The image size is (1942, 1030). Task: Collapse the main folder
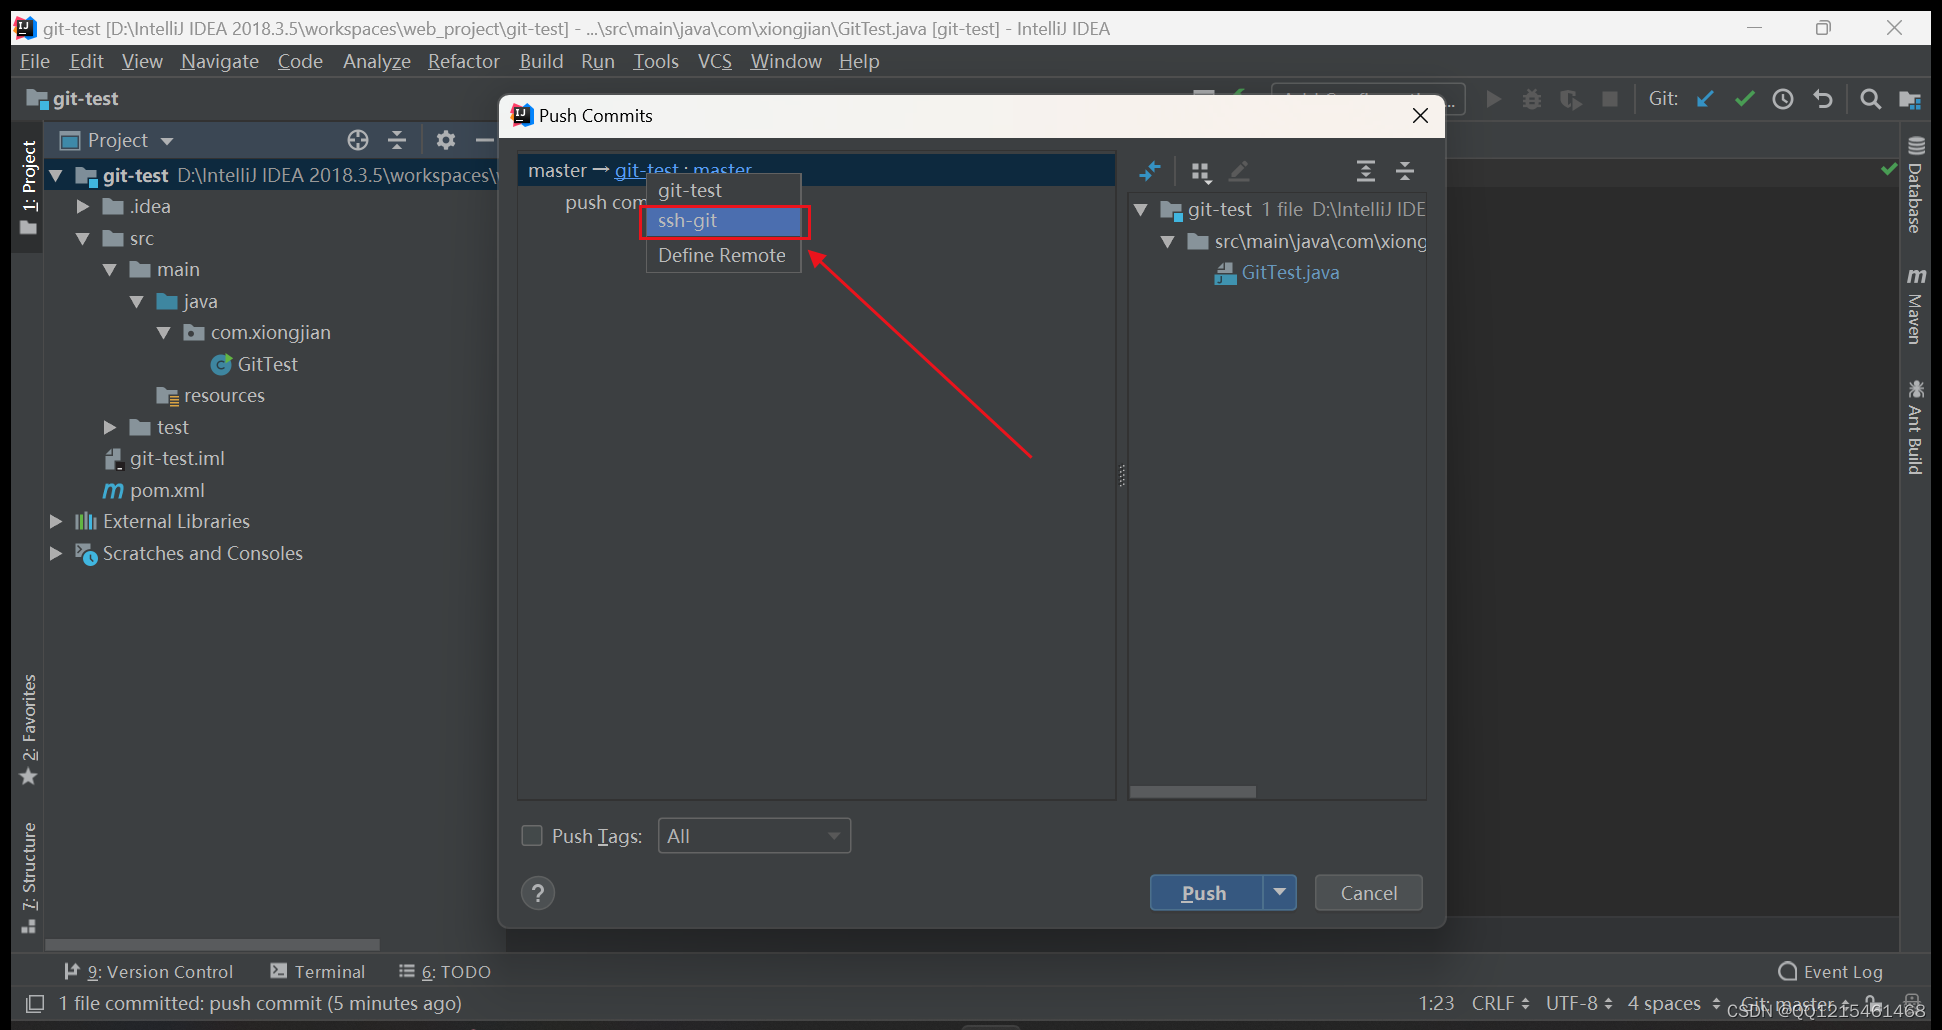click(x=110, y=270)
